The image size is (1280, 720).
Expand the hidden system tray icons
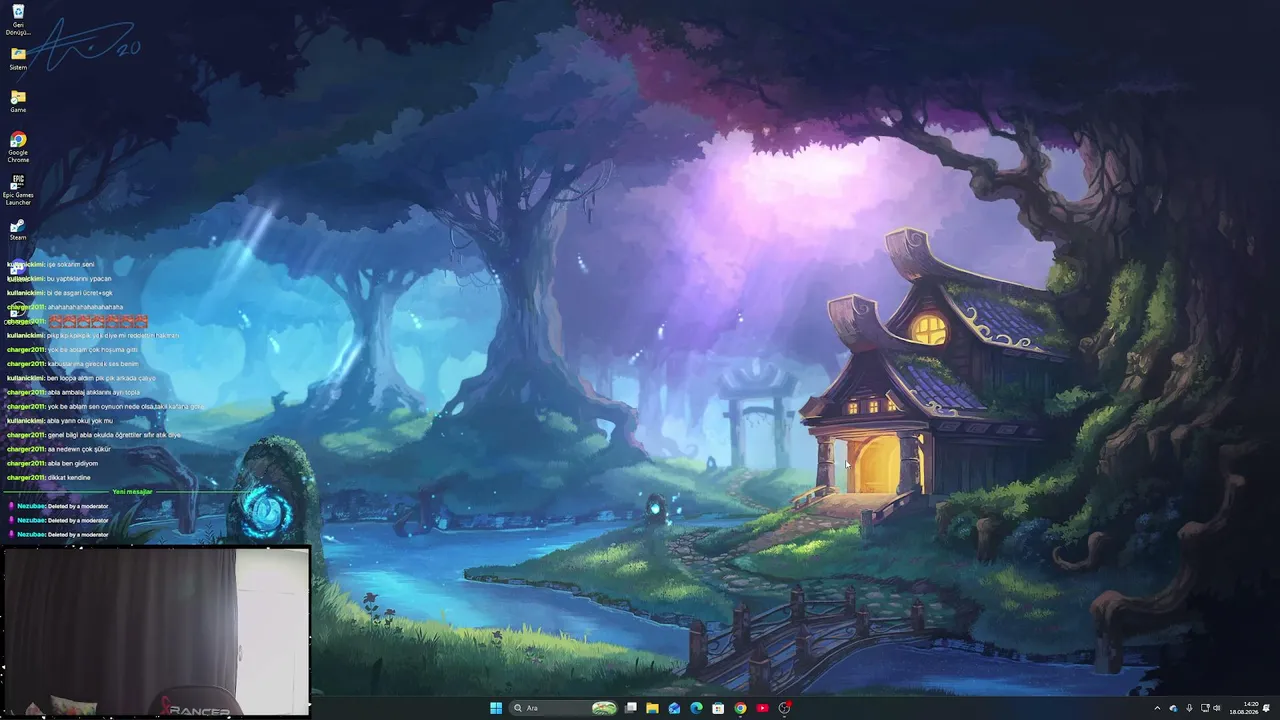1157,708
